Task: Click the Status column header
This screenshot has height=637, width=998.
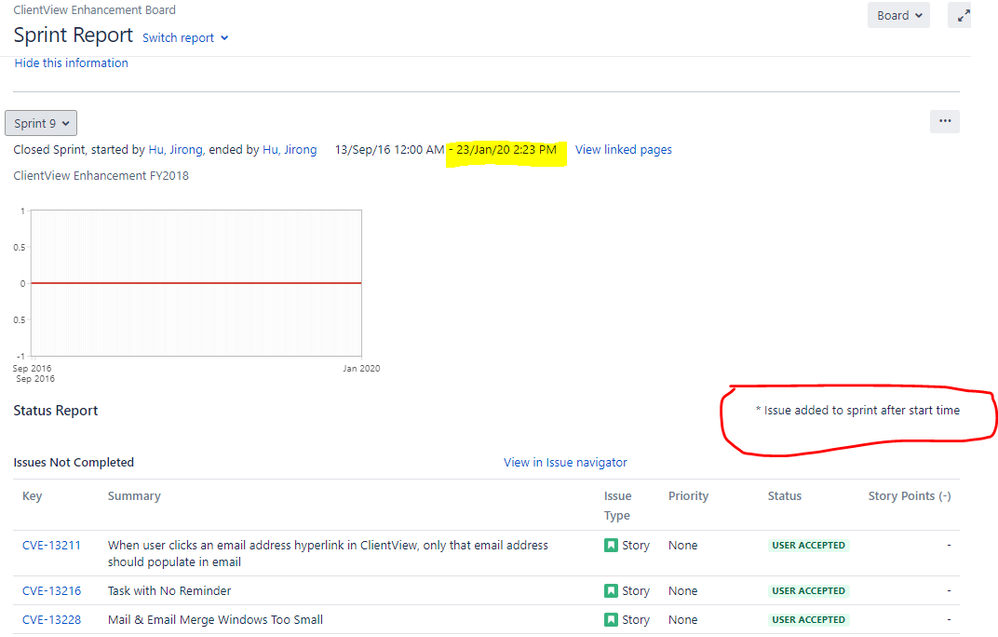Action: tap(784, 496)
